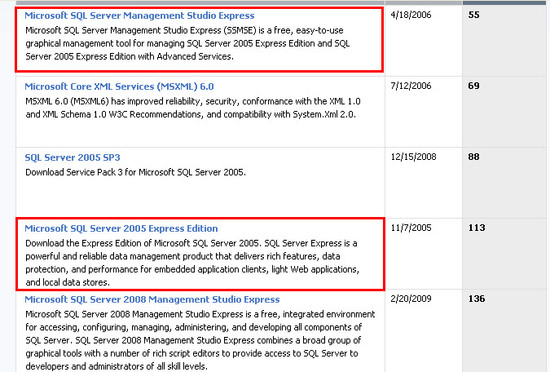Open Microsoft SQL Server 2005 Express Edition link
The image size is (550, 372).
(x=121, y=229)
